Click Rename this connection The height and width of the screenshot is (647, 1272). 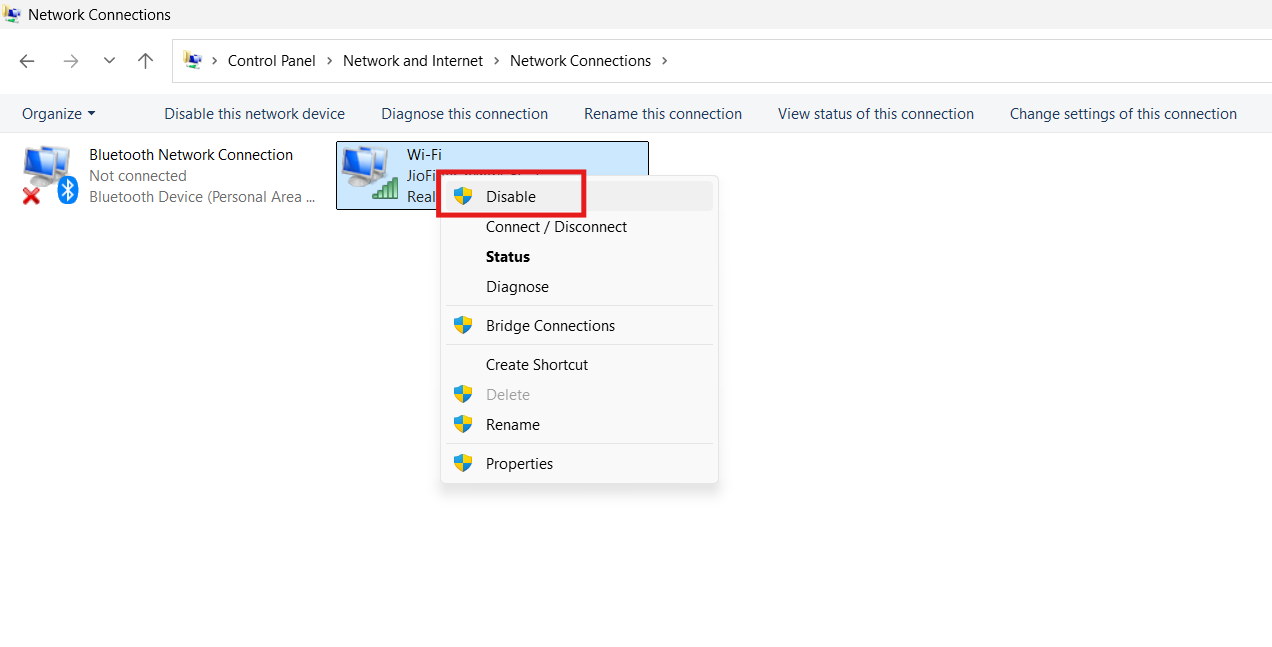pos(662,113)
